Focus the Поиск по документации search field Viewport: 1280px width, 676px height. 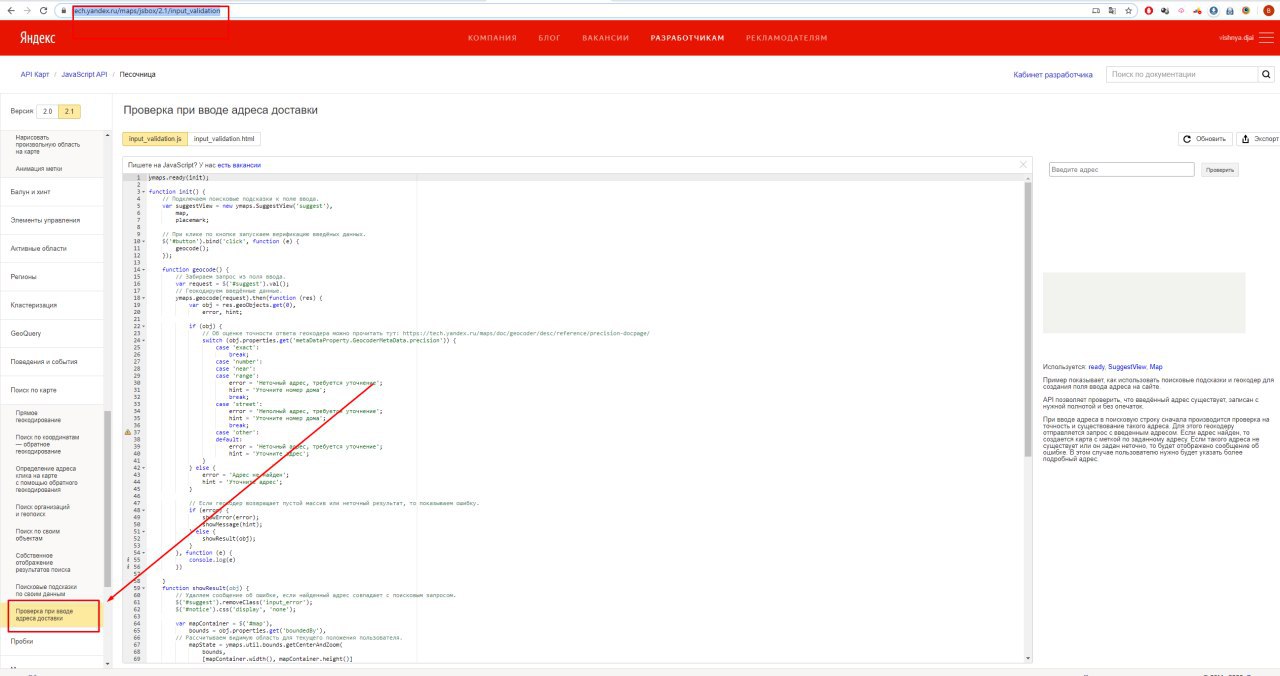click(1182, 74)
